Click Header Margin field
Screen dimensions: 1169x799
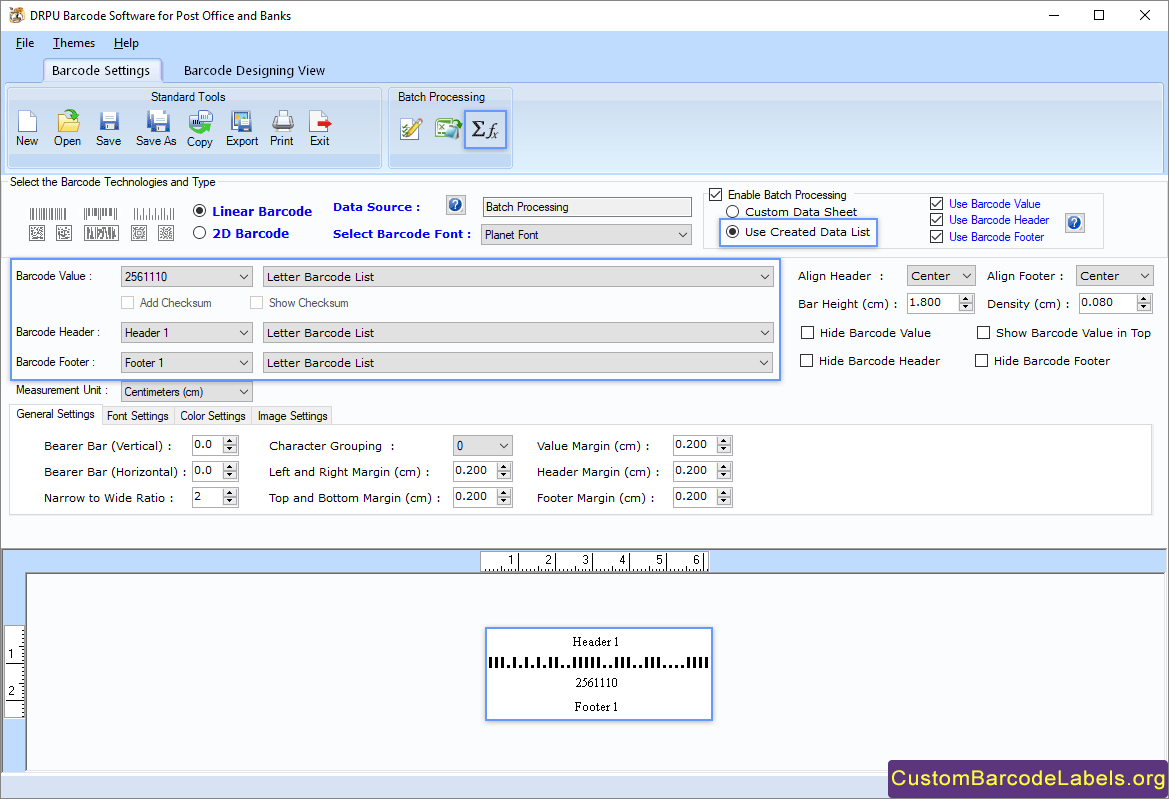pyautogui.click(x=695, y=471)
